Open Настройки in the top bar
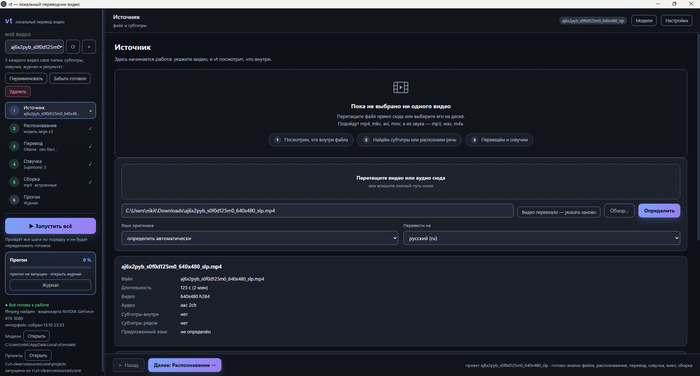The width and height of the screenshot is (700, 376). click(676, 21)
